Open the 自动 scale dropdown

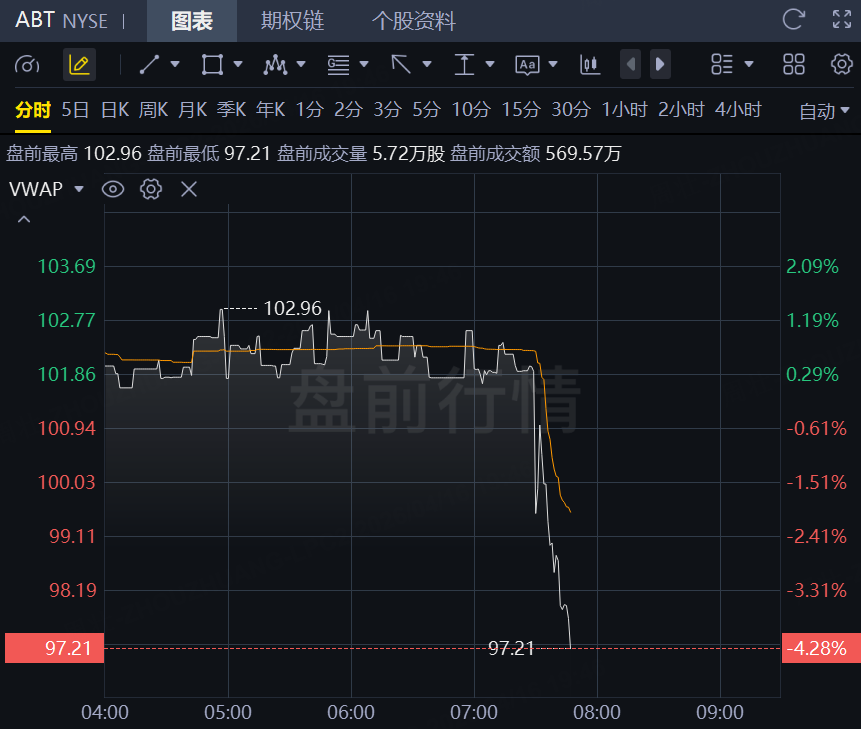(x=824, y=111)
